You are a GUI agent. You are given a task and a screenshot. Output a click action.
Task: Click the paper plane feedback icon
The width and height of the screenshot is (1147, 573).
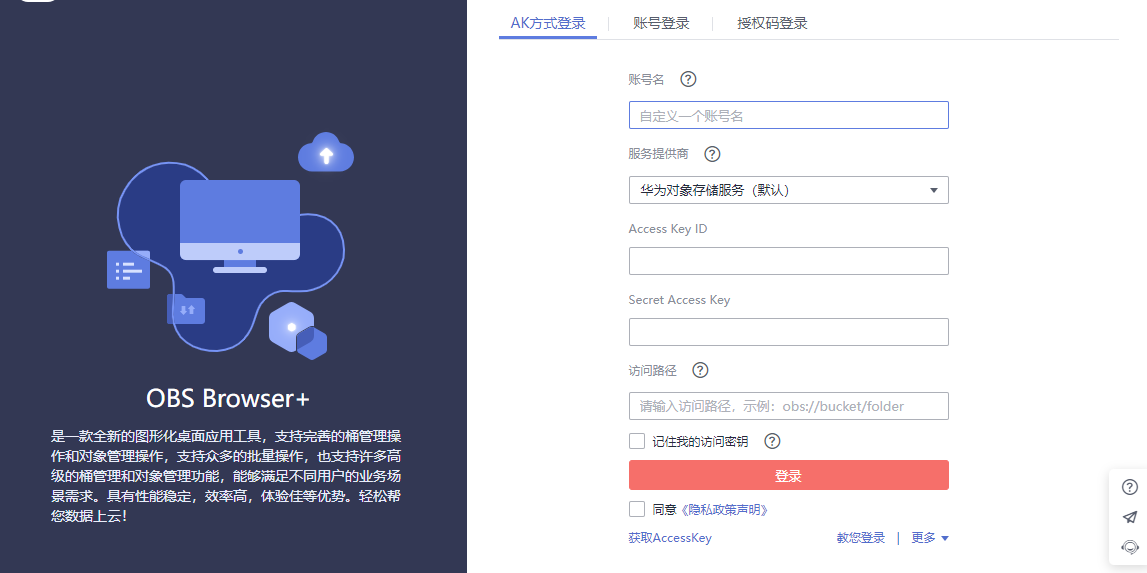1130,517
